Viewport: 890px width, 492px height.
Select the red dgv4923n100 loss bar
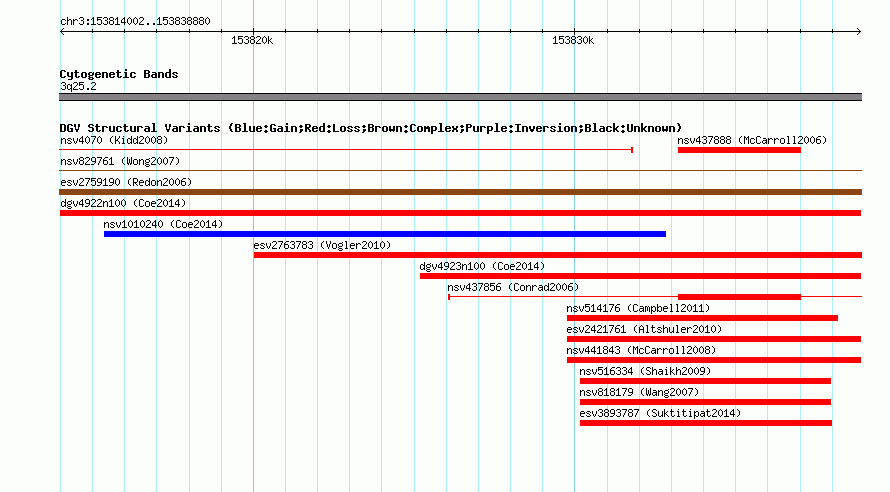tap(640, 276)
